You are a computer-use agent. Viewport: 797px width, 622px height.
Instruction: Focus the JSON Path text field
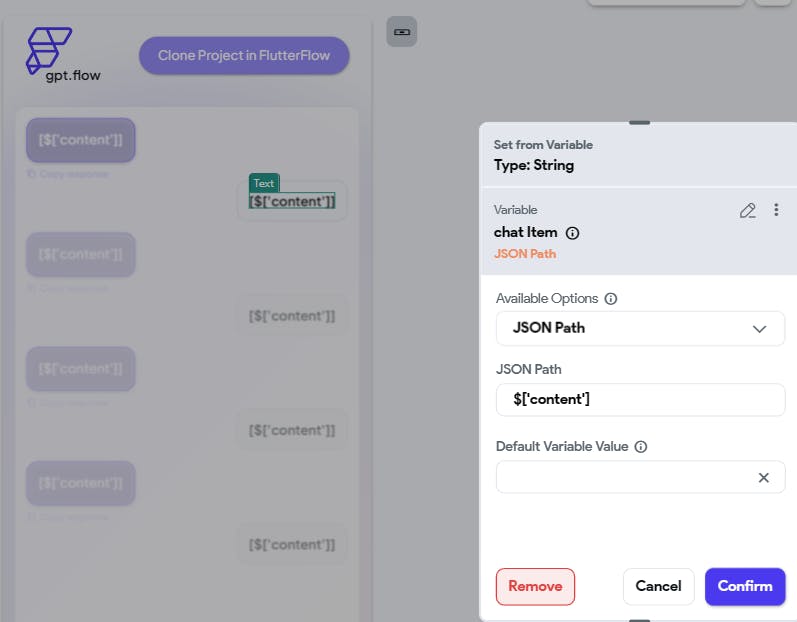[x=640, y=400]
